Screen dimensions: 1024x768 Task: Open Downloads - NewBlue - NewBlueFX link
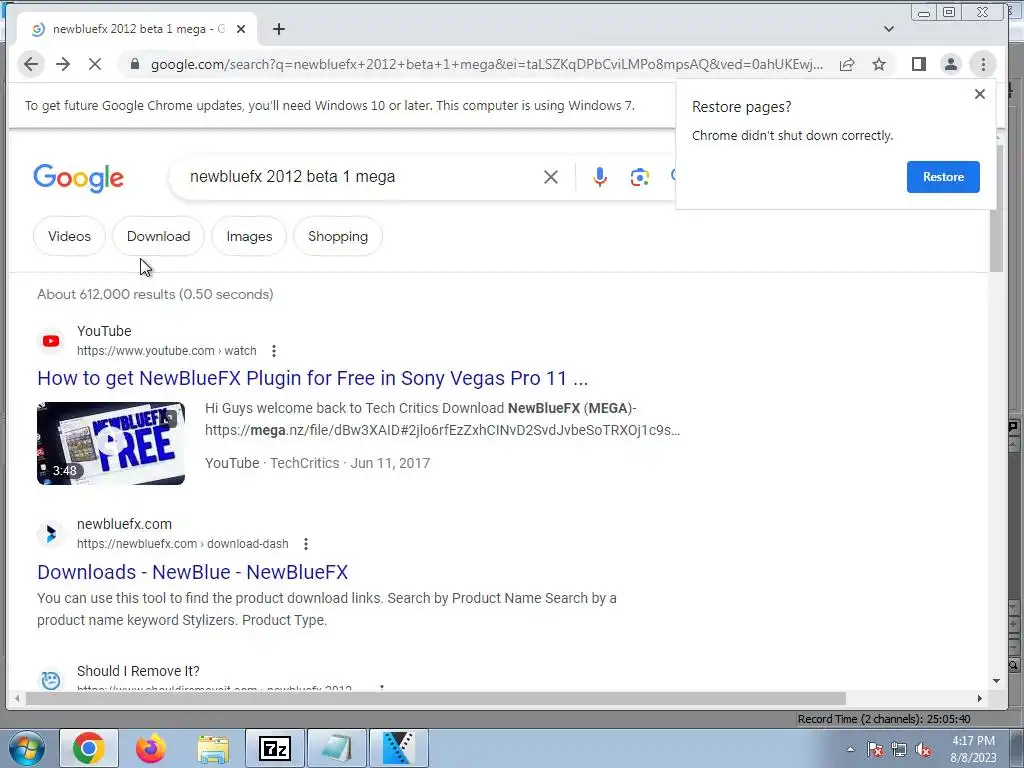(x=193, y=572)
